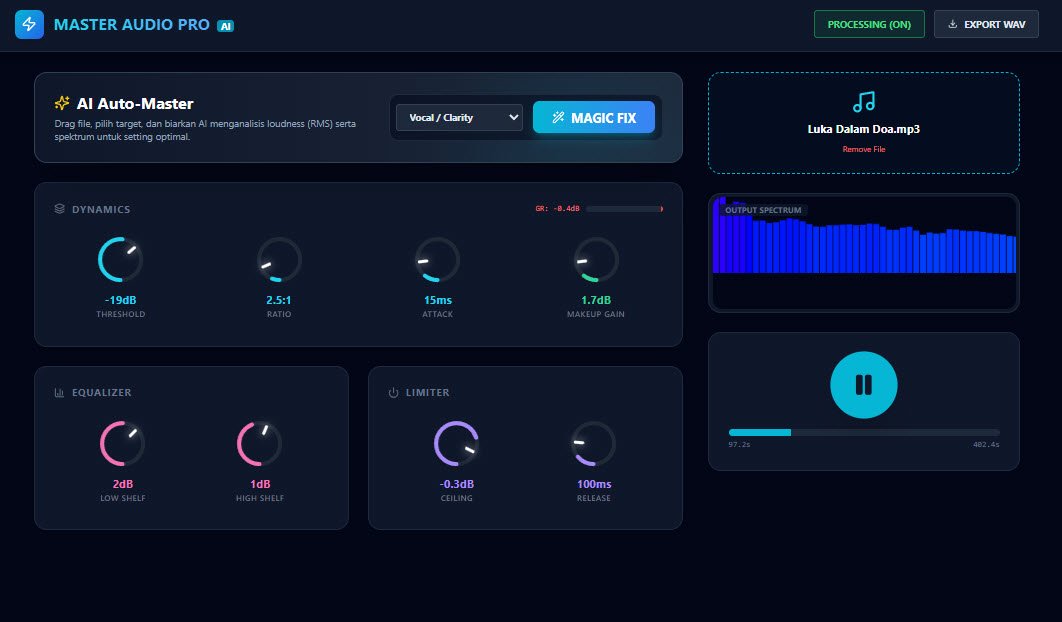The image size is (1062, 622).
Task: Remove the loaded file Luka Dalam Doa.mp3
Action: click(x=864, y=149)
